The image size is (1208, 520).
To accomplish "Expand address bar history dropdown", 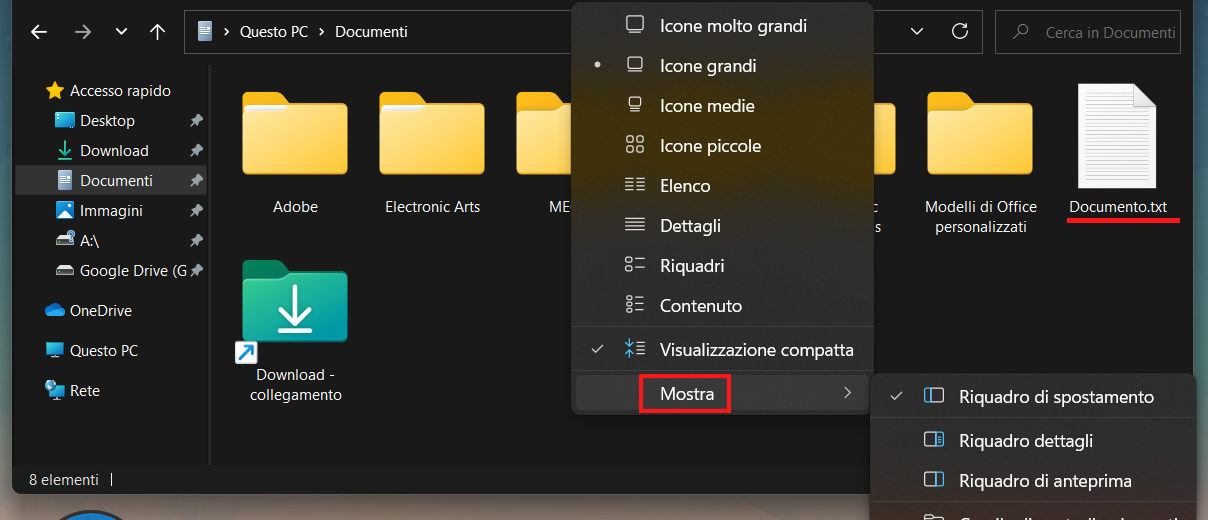I will [917, 32].
